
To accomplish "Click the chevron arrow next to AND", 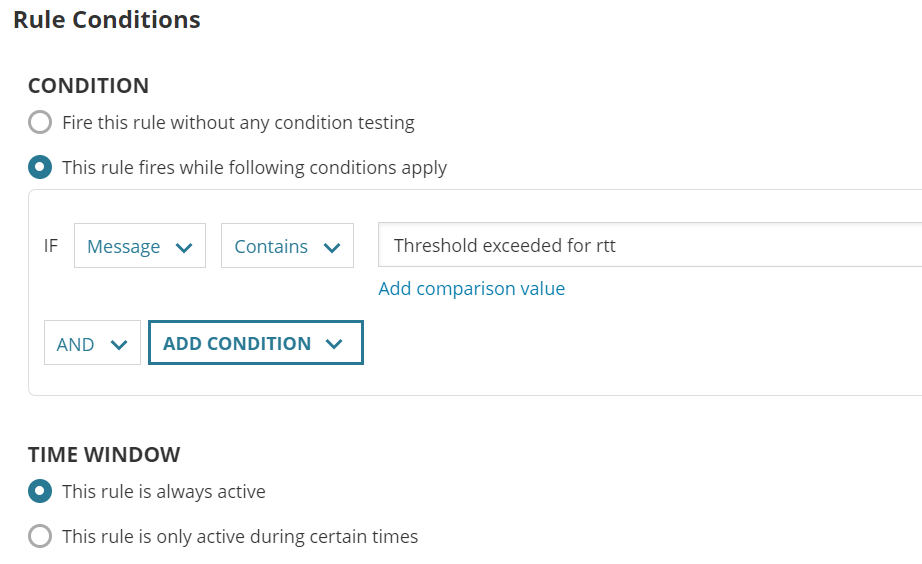I will coord(119,345).
